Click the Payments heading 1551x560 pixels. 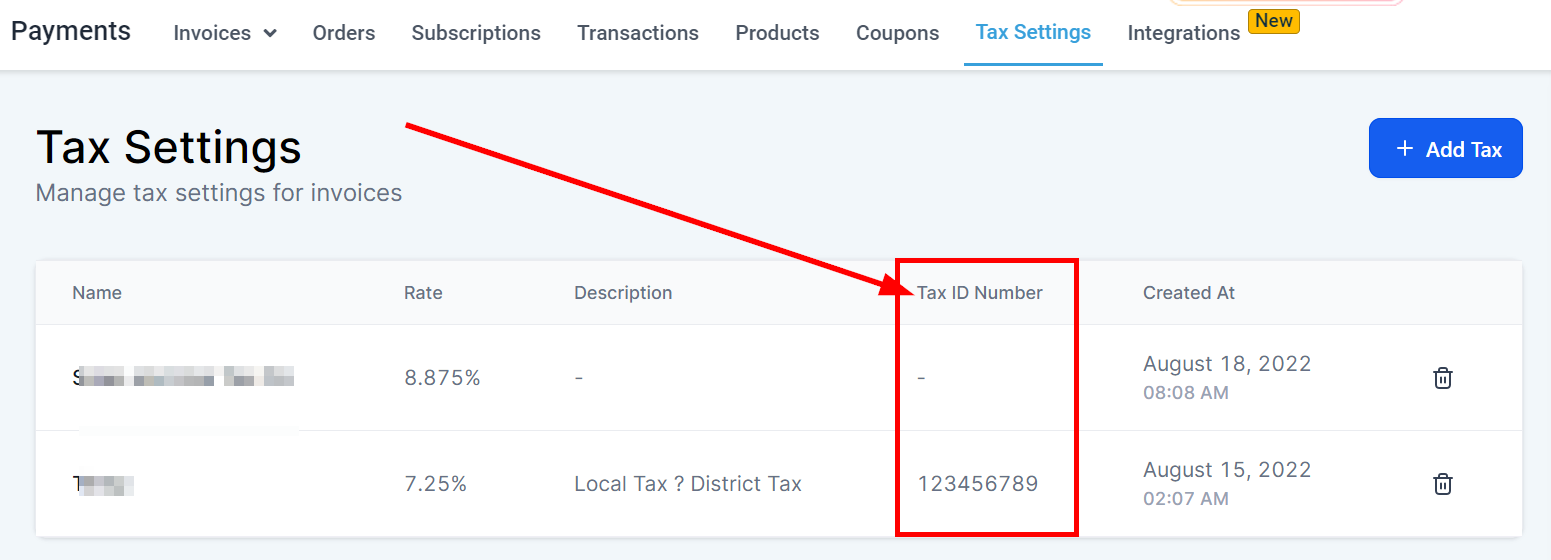click(71, 31)
